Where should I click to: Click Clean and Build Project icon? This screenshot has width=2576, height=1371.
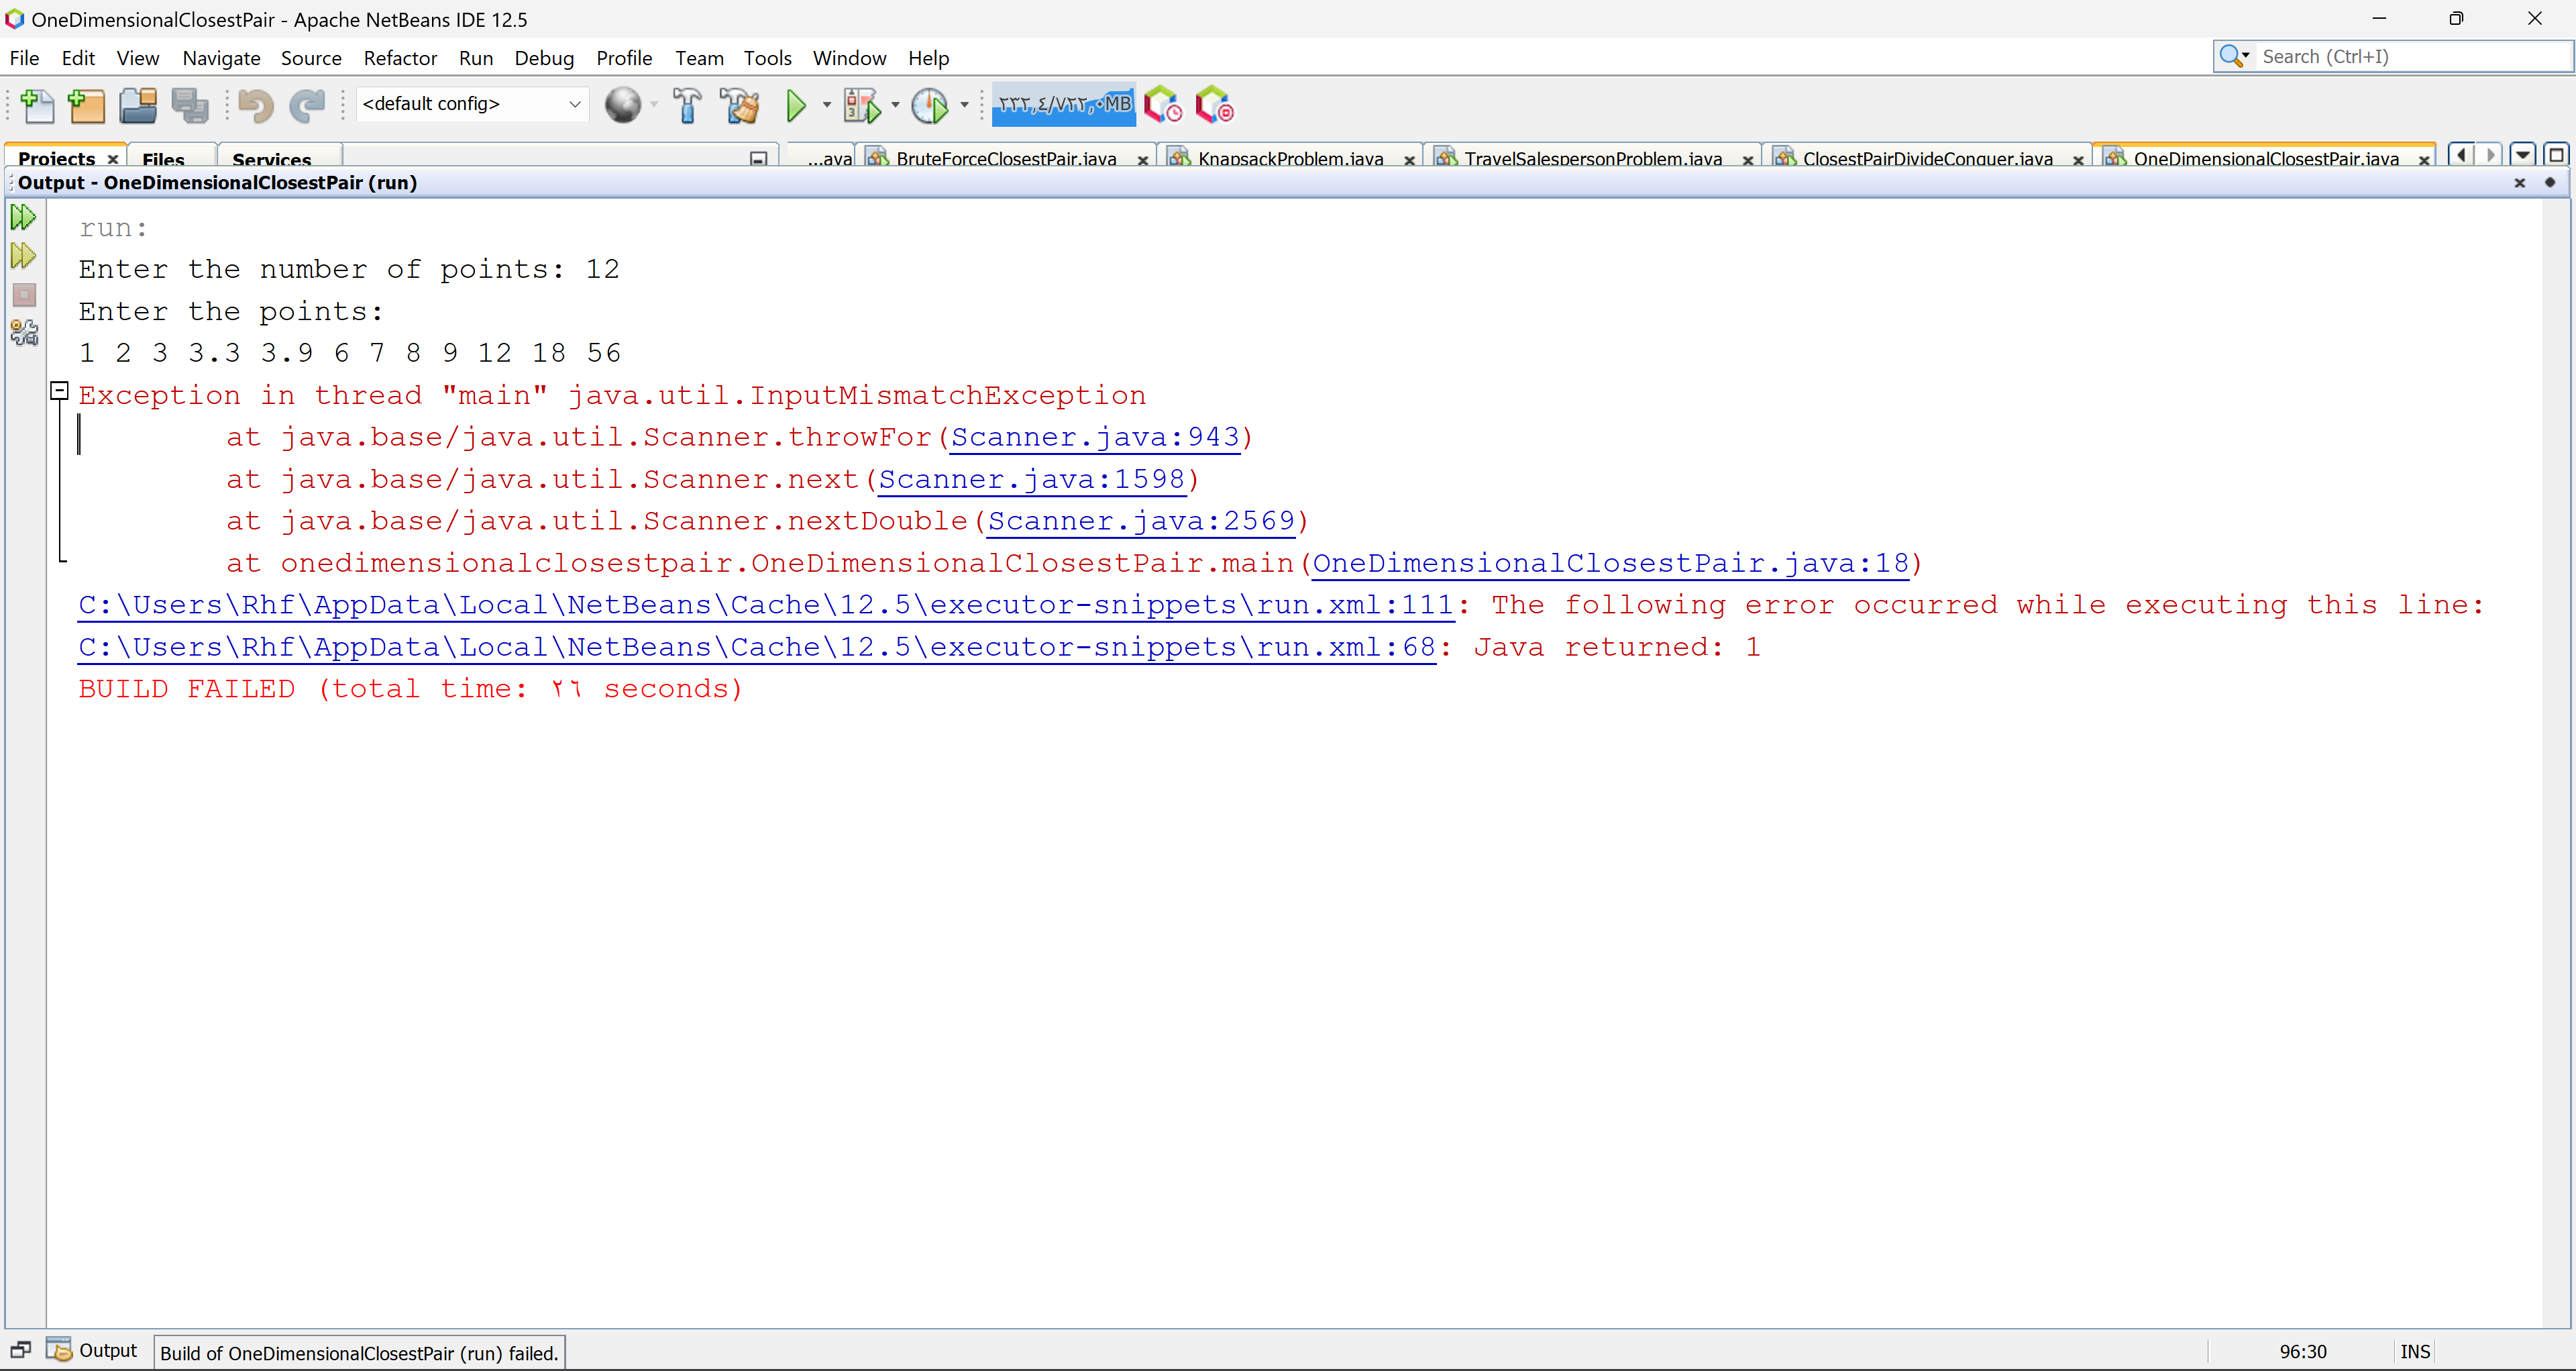(x=740, y=105)
